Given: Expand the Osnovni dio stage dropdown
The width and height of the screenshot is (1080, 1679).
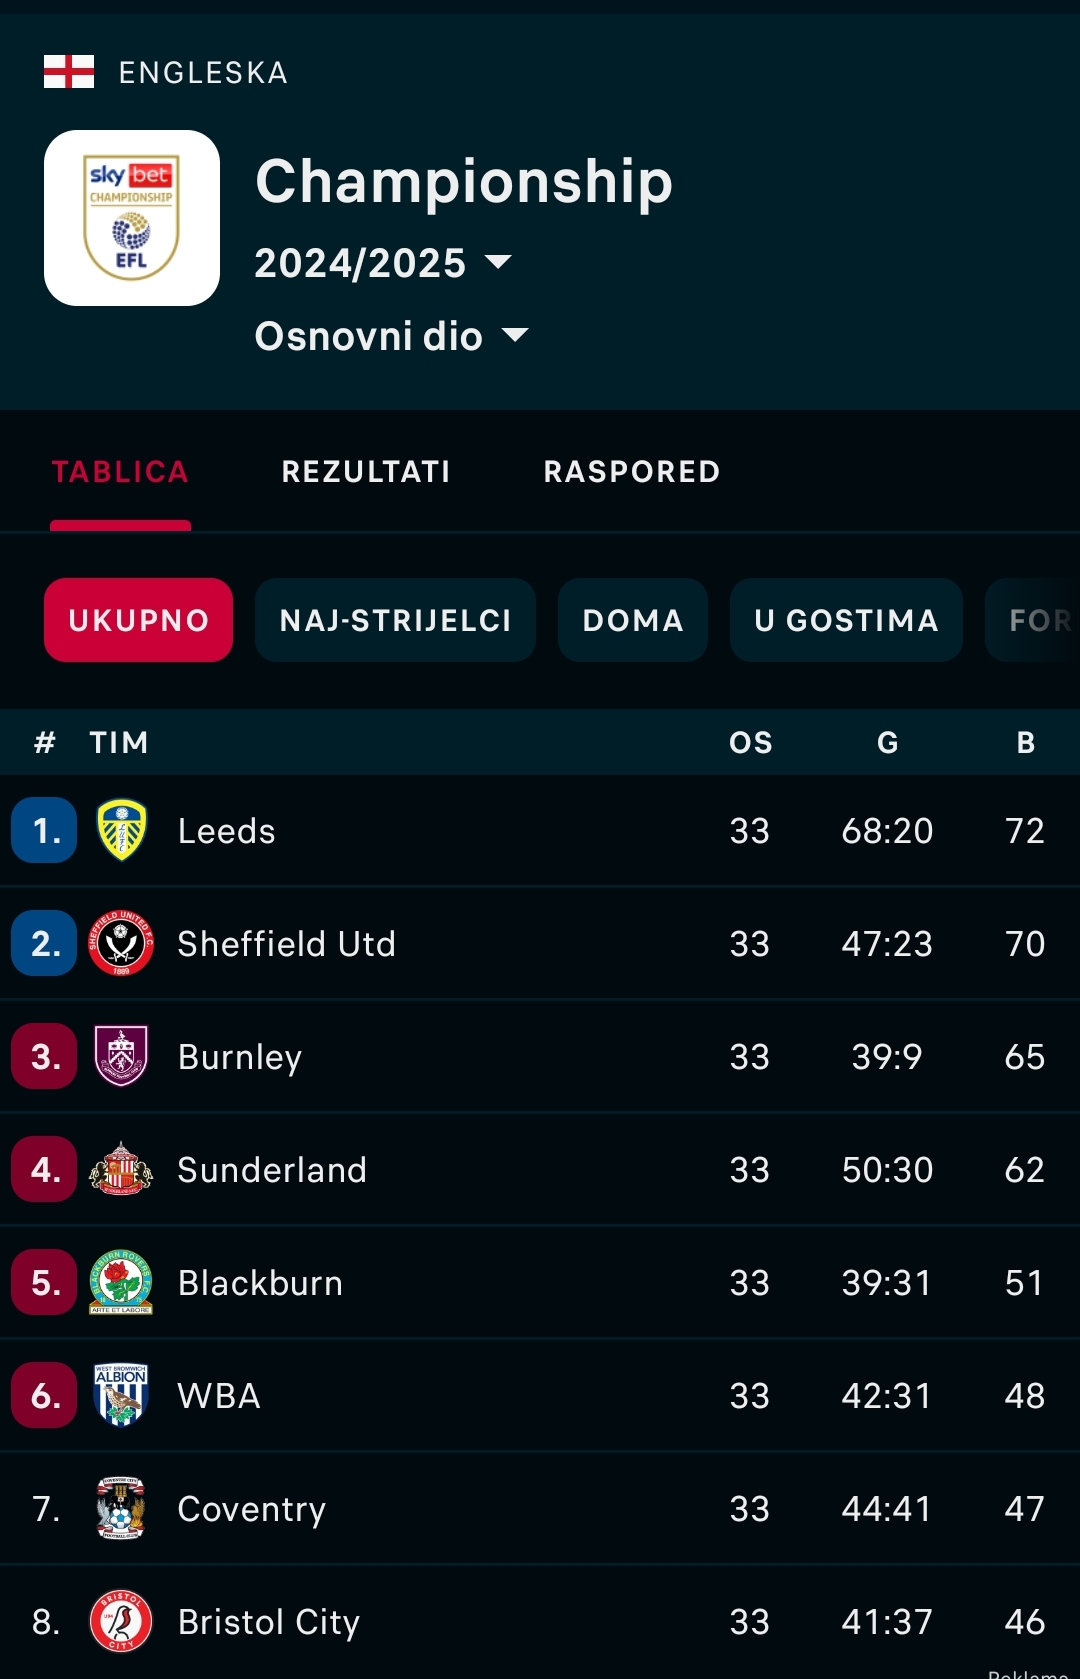Looking at the screenshot, I should 391,336.
